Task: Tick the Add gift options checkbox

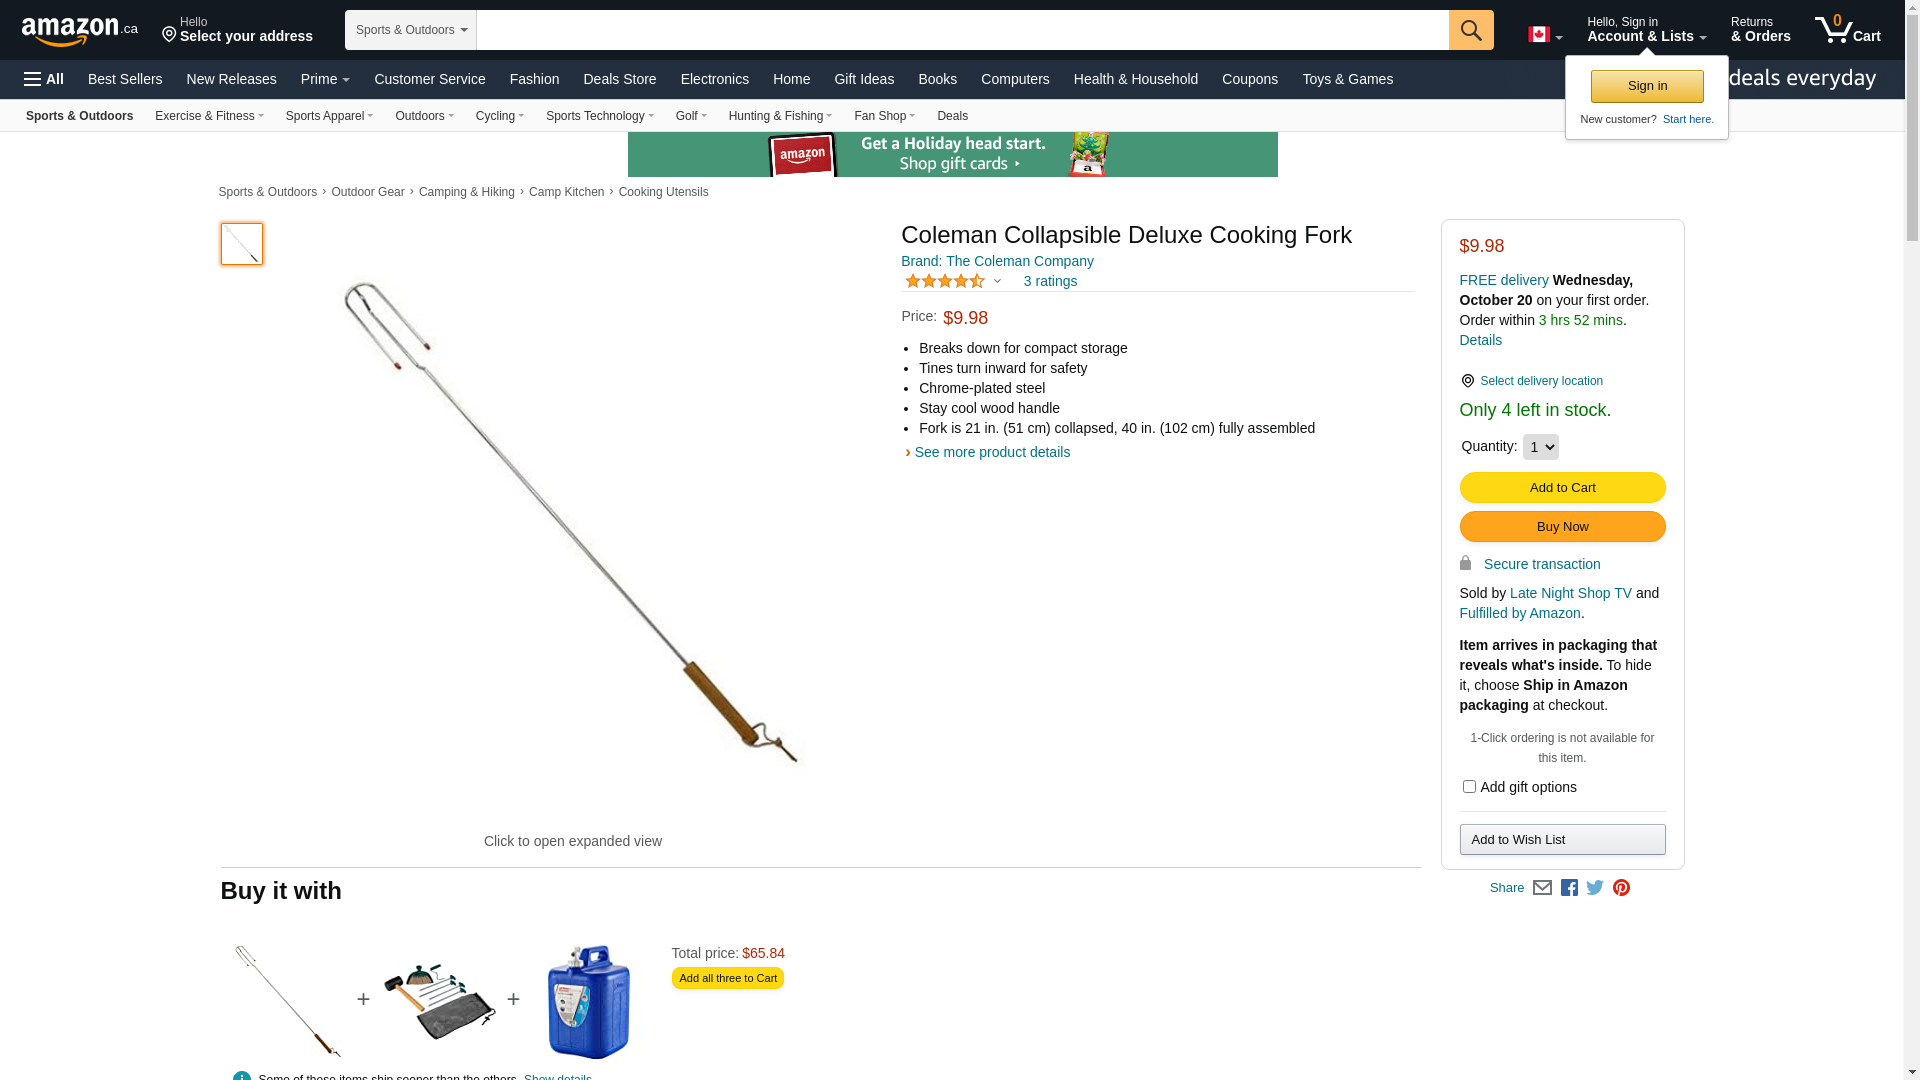Action: point(1469,787)
